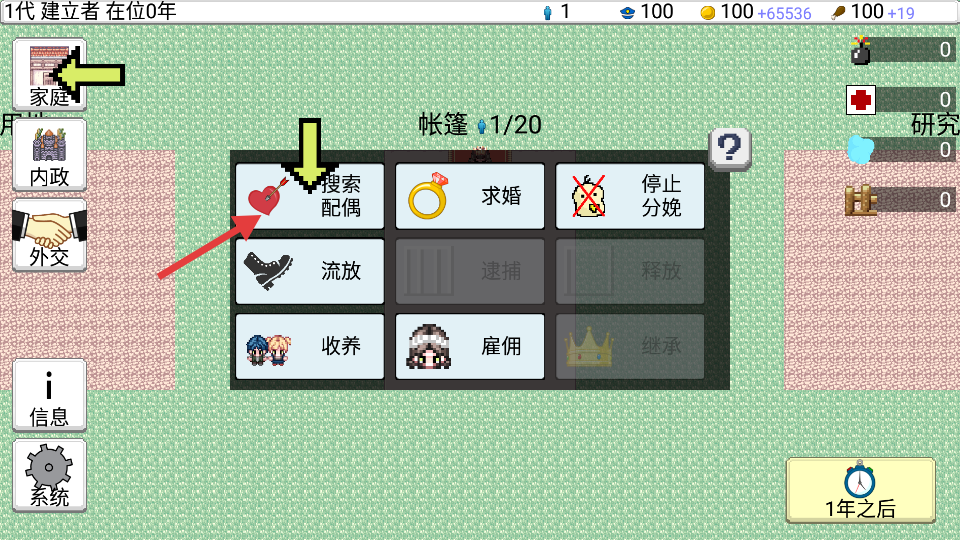Choose 求婚 ring option
The height and width of the screenshot is (540, 960).
pos(470,196)
